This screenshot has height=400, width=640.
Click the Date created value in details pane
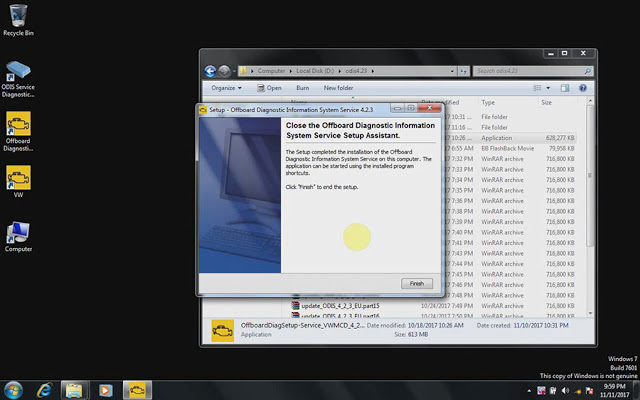click(x=541, y=325)
